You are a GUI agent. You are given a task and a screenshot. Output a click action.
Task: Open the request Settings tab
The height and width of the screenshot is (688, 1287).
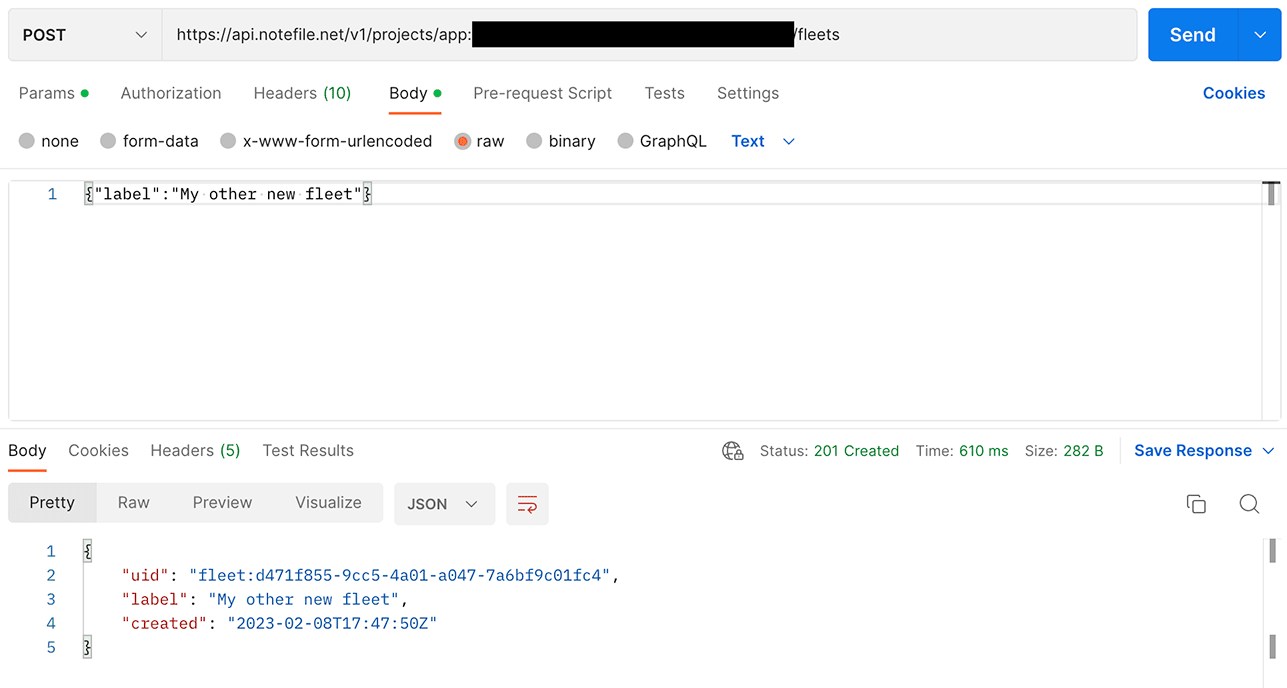pos(747,93)
